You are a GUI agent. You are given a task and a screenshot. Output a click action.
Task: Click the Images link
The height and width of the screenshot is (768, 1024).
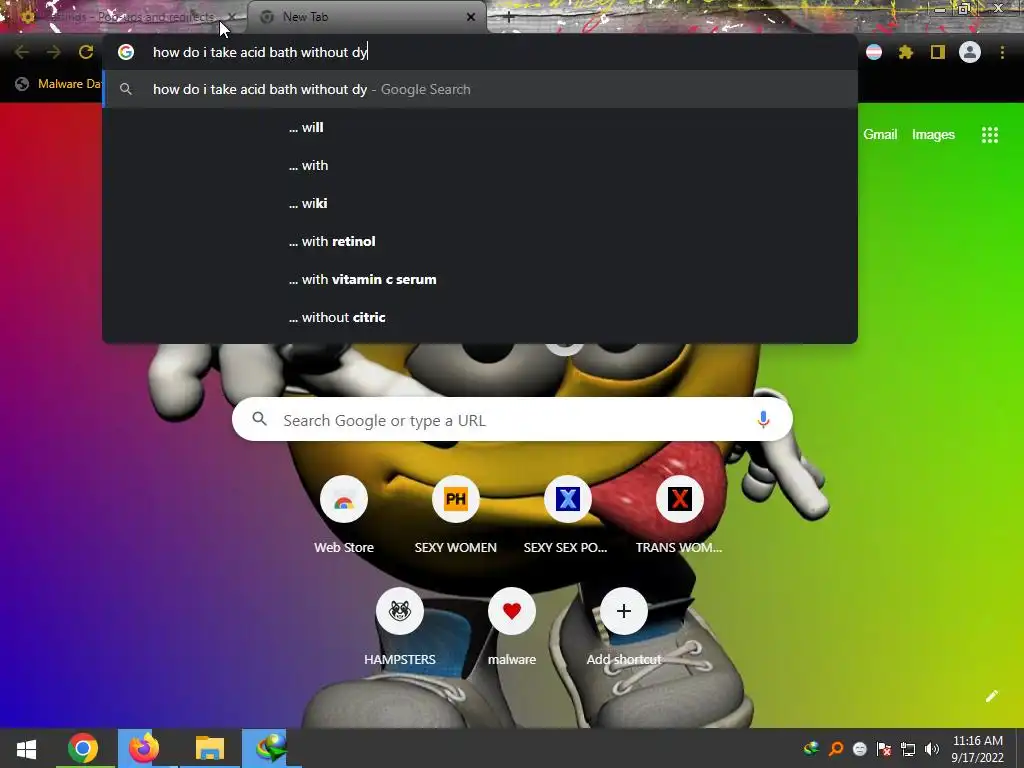click(933, 135)
